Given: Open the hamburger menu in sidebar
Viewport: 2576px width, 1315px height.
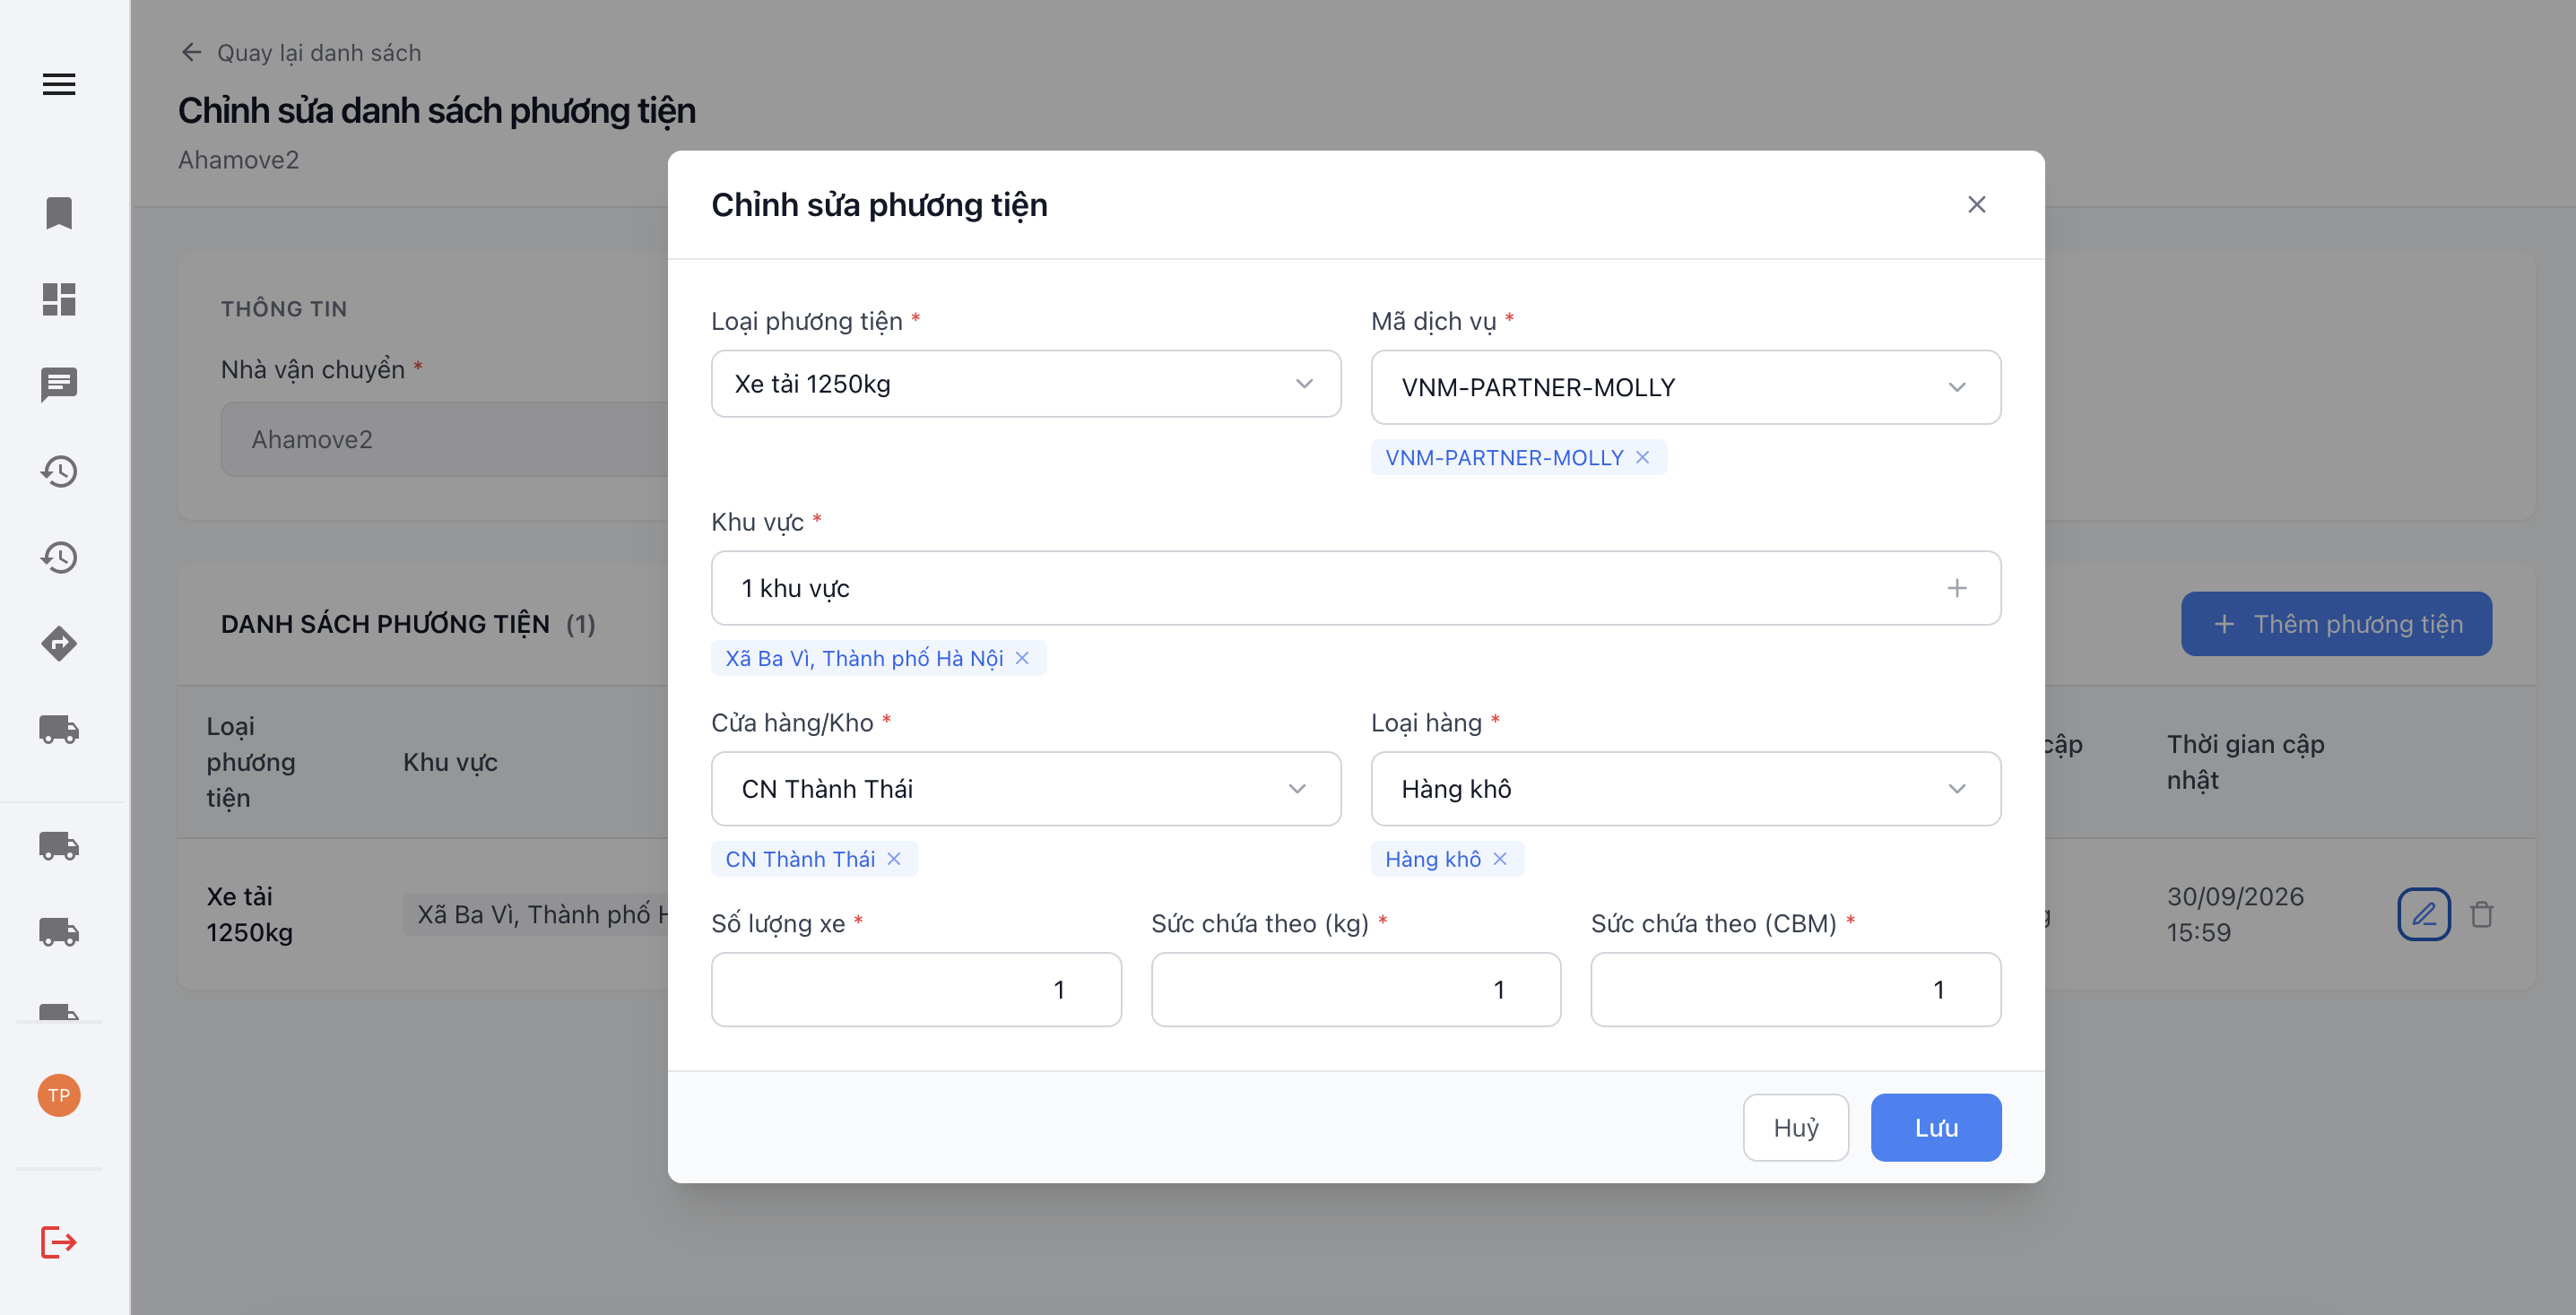Looking at the screenshot, I should pos(59,84).
